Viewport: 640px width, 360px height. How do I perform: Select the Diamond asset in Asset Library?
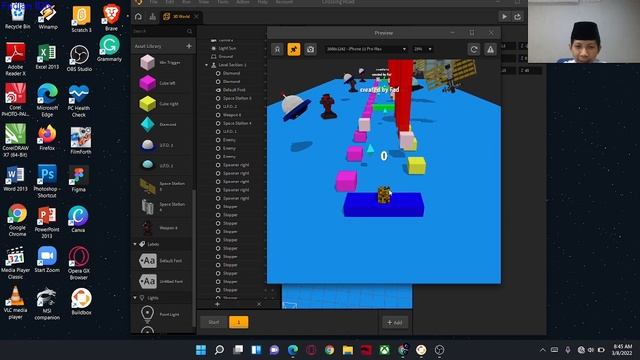point(148,124)
